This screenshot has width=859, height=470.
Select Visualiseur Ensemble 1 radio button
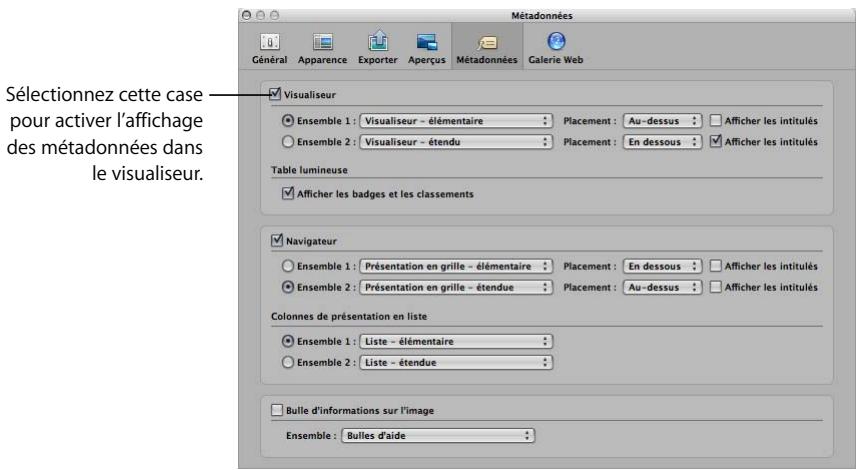coord(288,121)
